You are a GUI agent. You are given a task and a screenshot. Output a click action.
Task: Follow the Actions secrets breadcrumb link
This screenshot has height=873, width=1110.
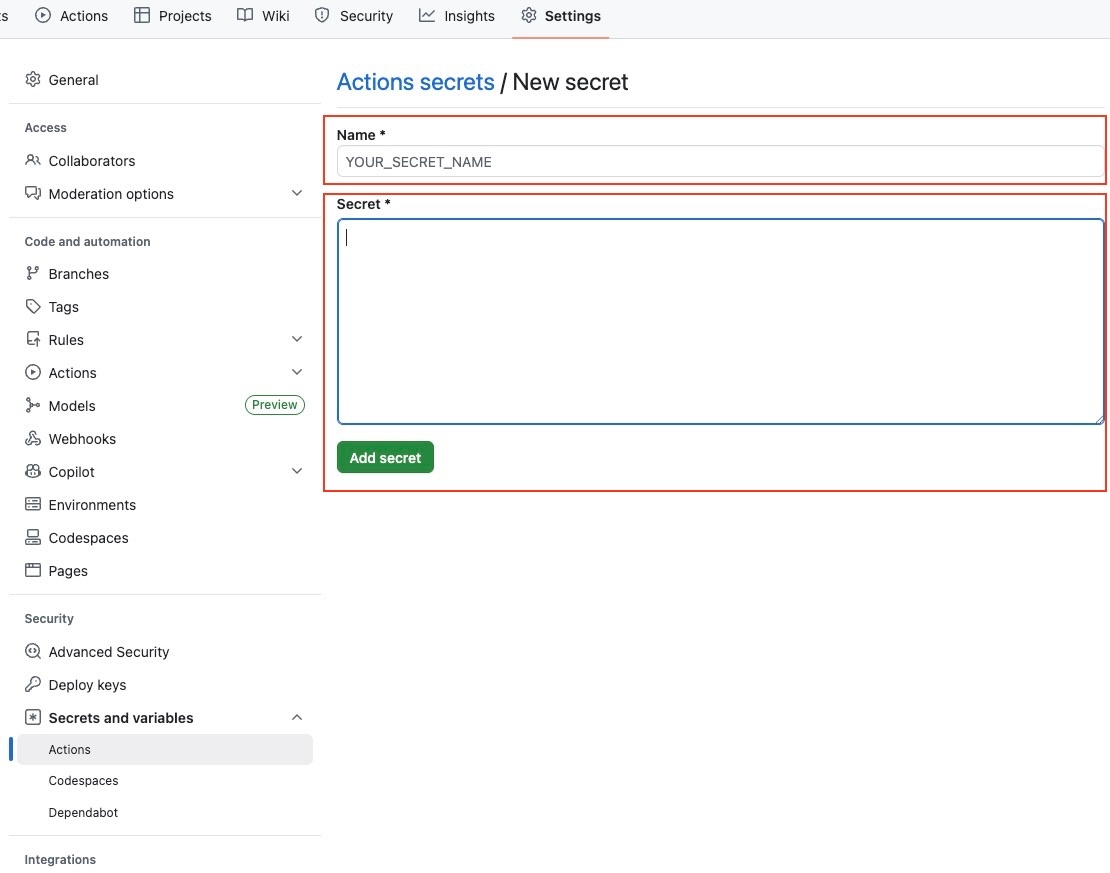415,82
